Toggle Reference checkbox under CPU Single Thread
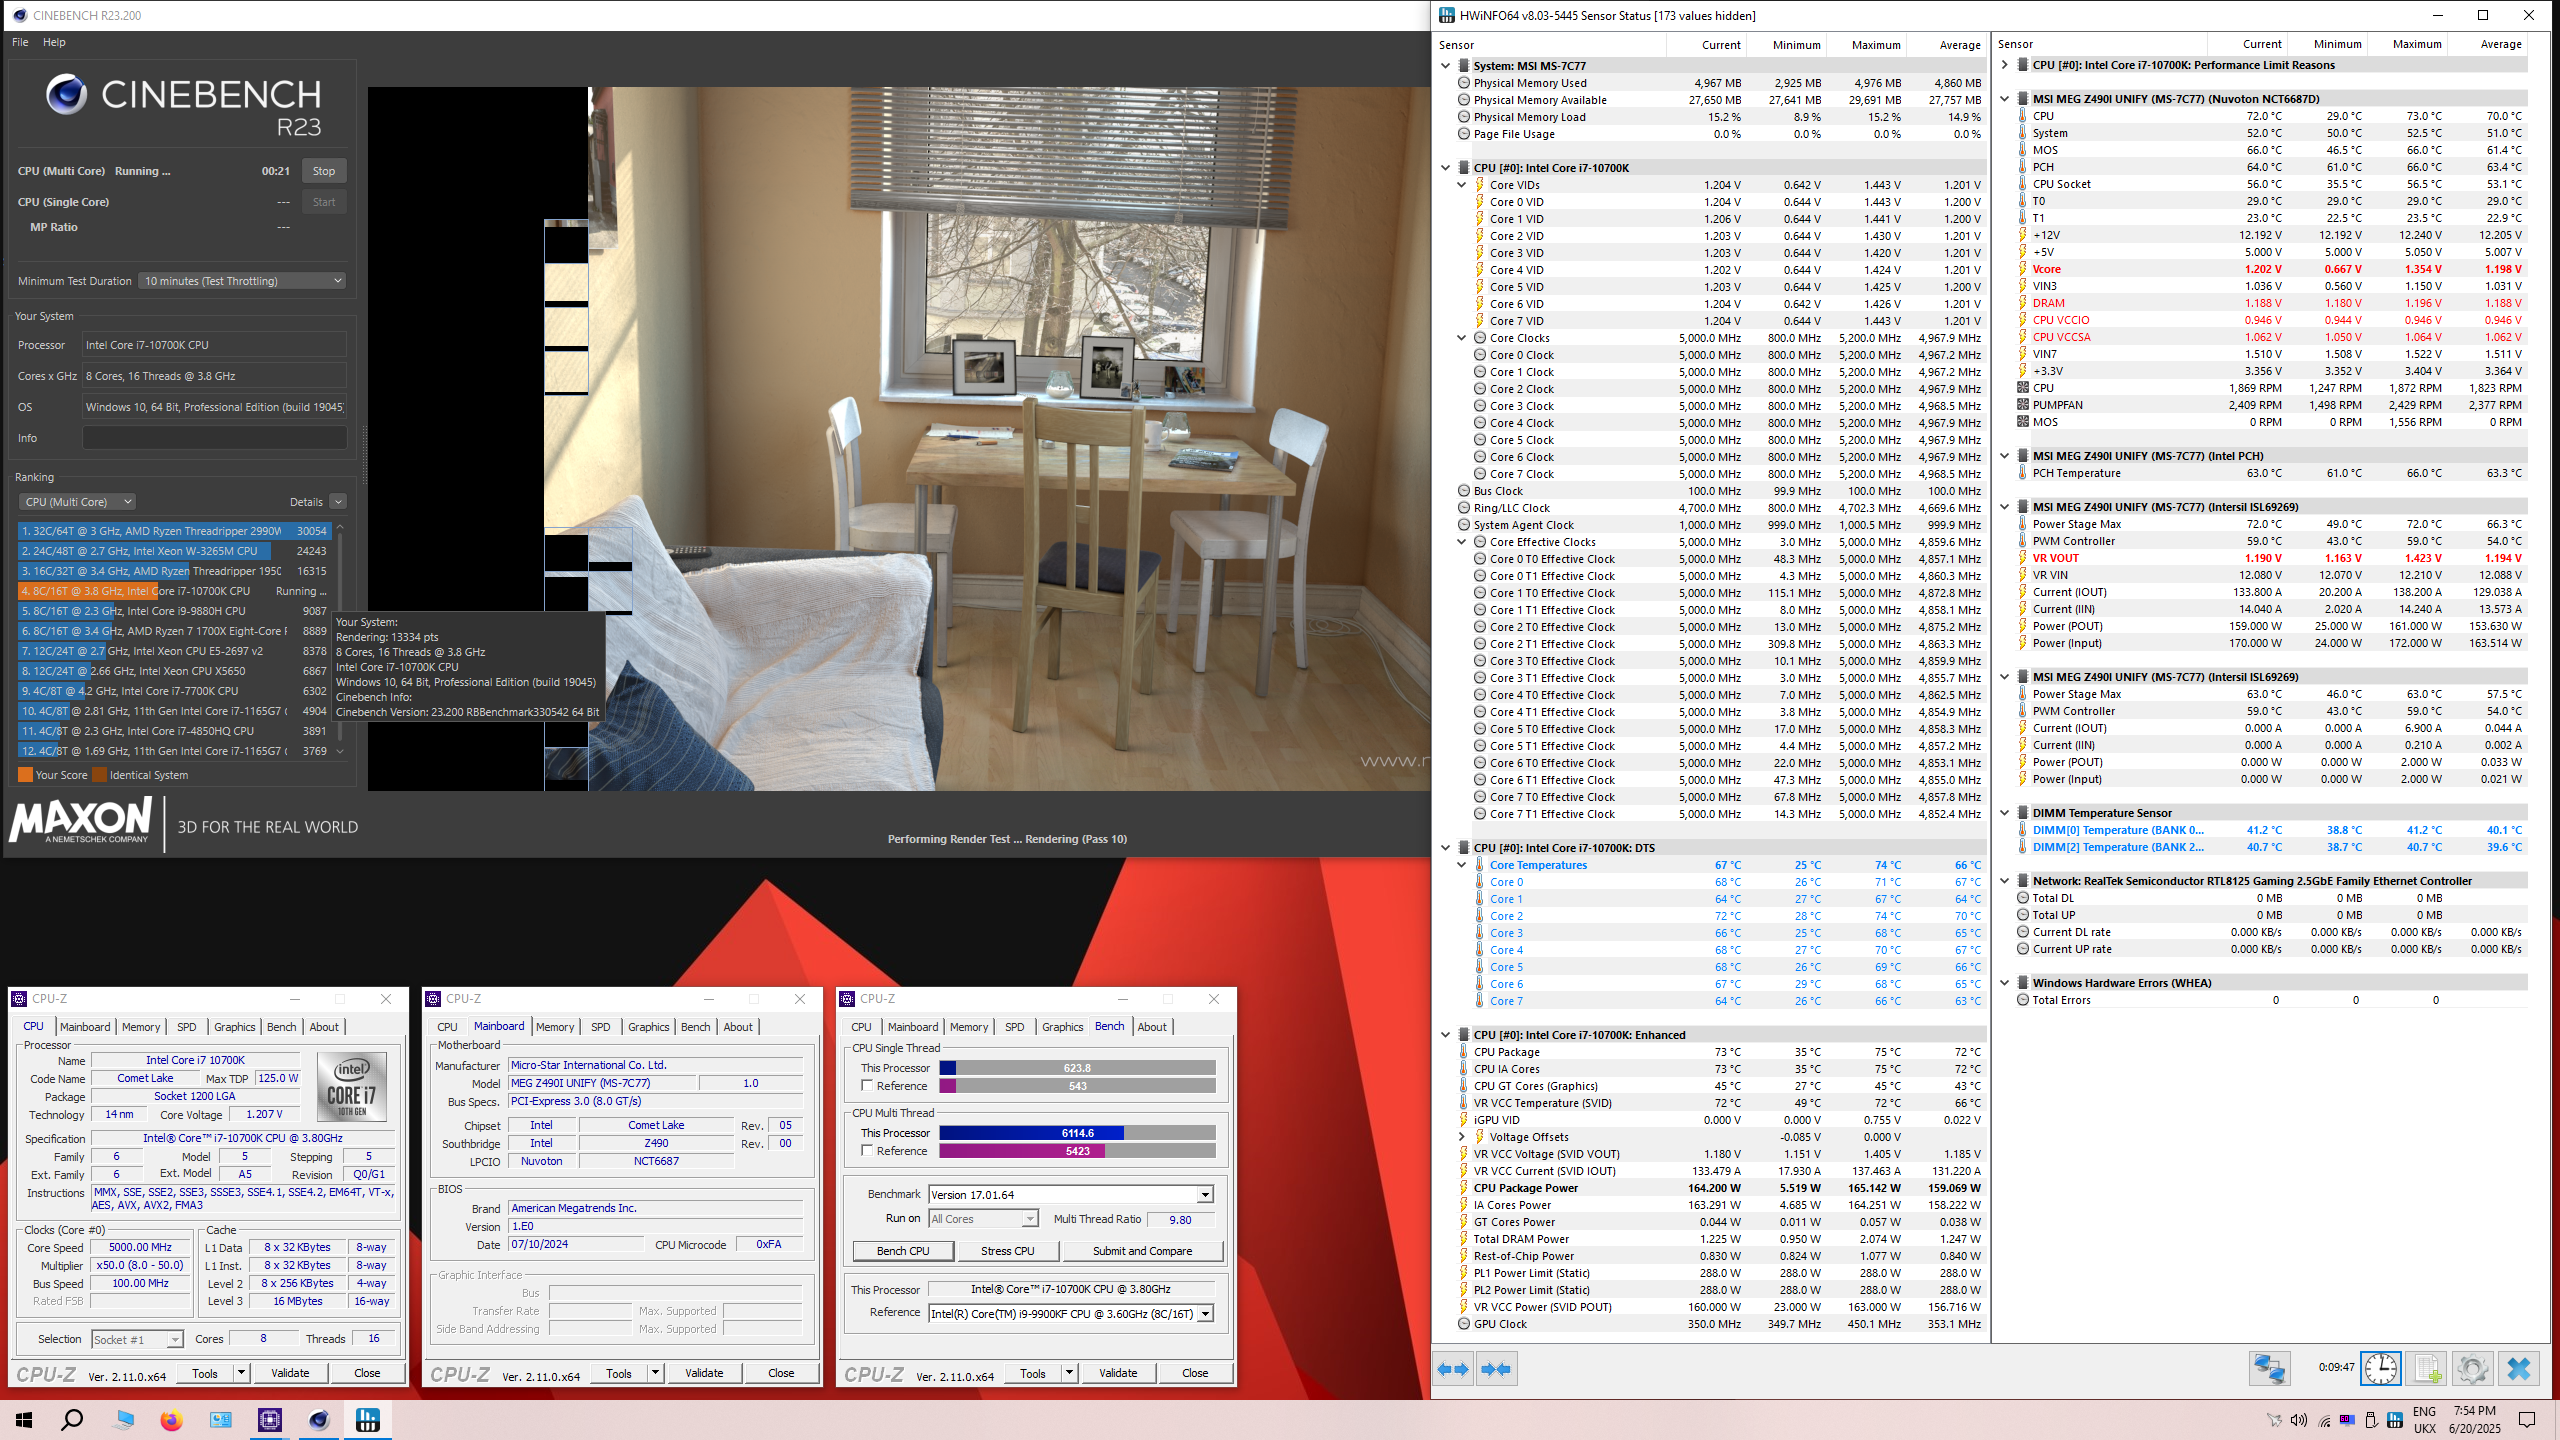This screenshot has width=2560, height=1440. pyautogui.click(x=867, y=1085)
